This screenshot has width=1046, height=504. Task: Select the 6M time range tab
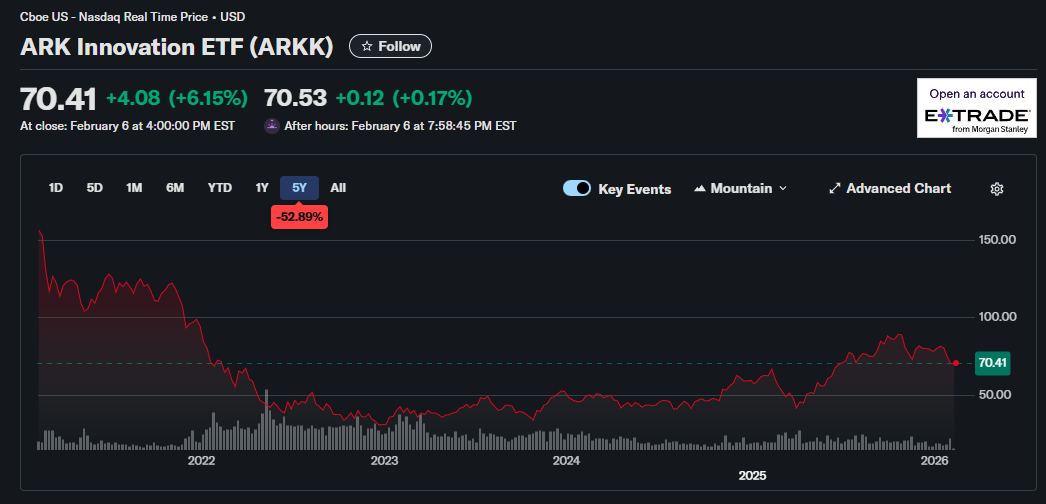tap(175, 188)
